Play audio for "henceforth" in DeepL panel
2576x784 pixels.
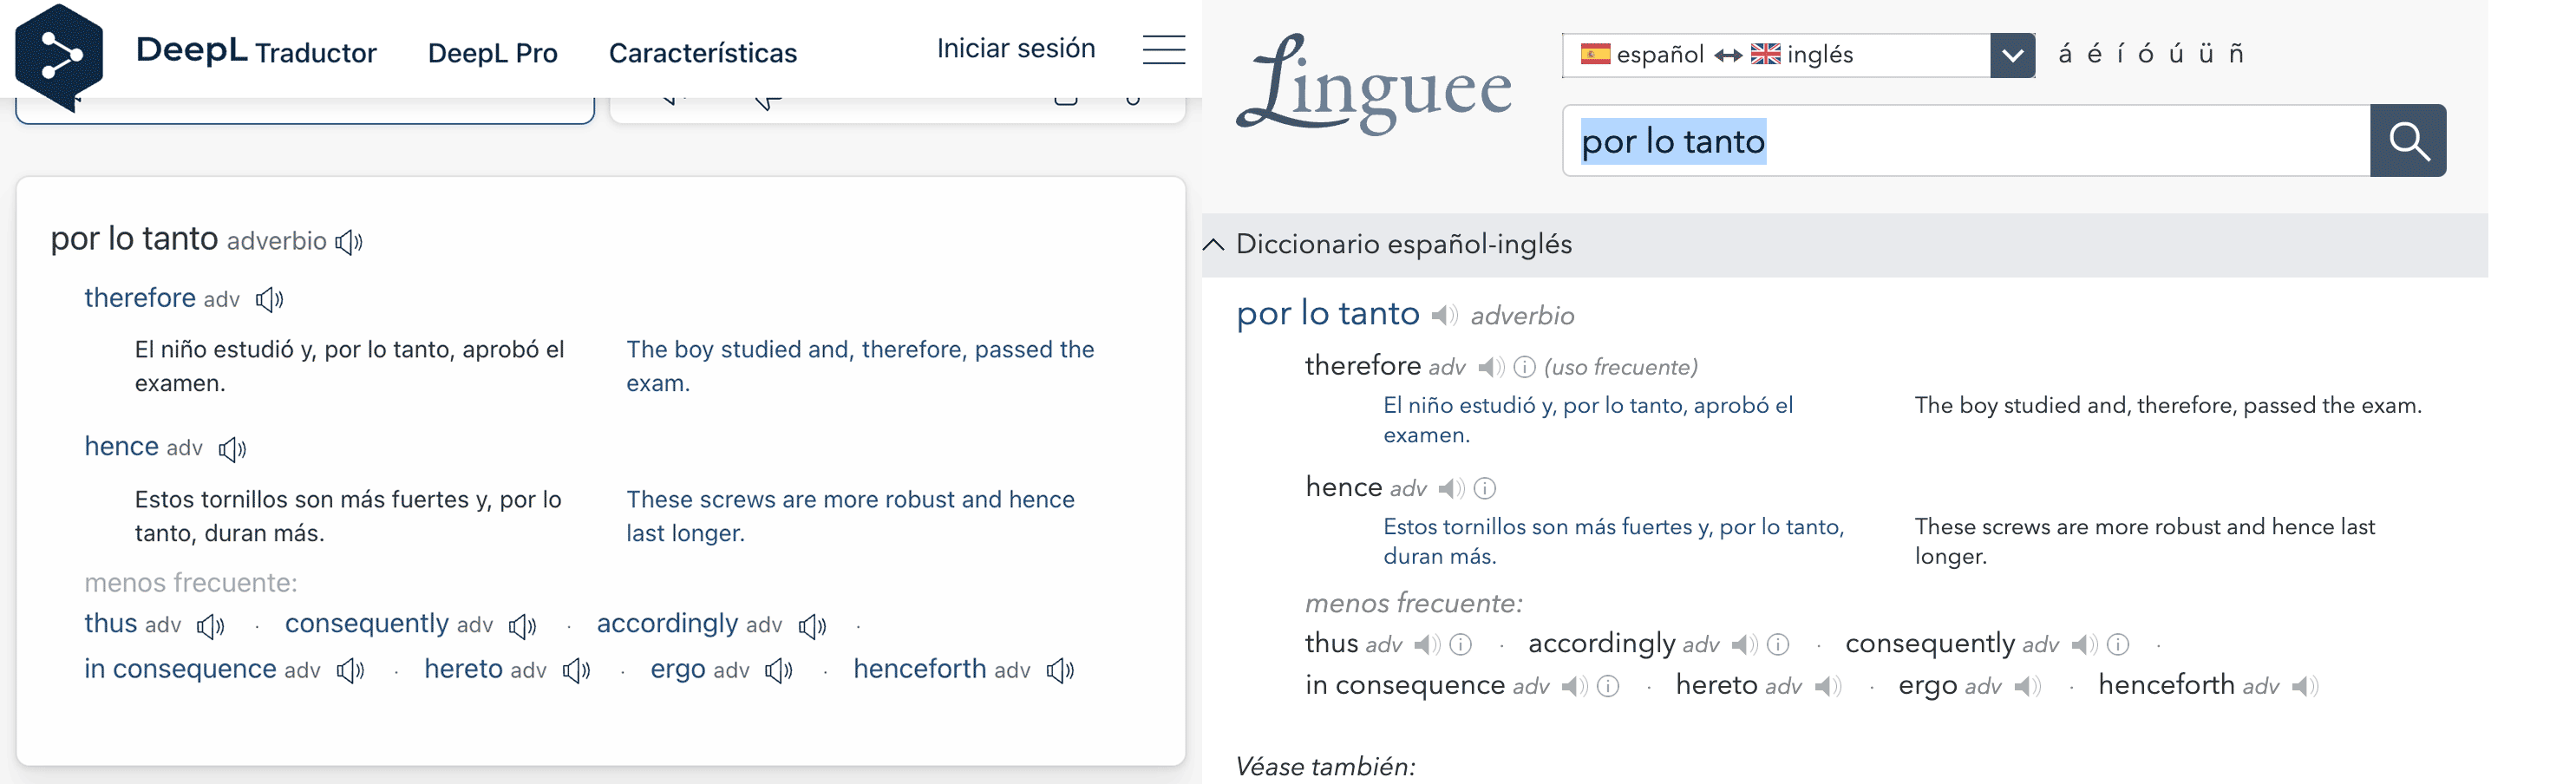pos(1060,671)
